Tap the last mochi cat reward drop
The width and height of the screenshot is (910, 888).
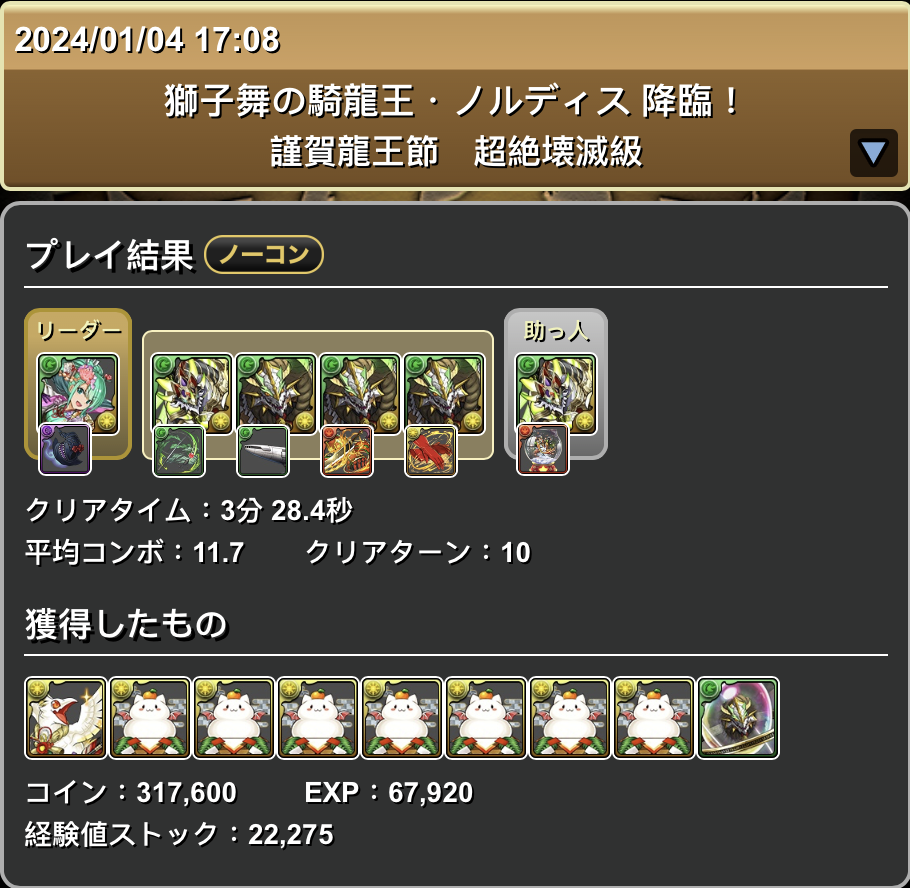[x=654, y=718]
